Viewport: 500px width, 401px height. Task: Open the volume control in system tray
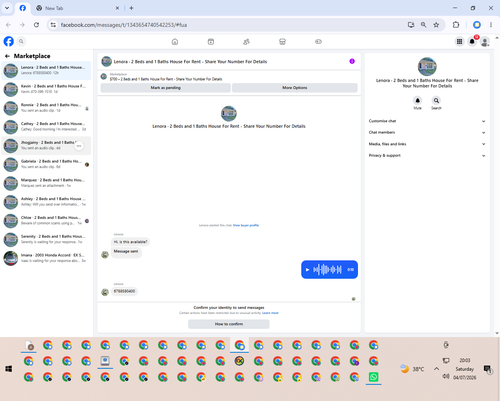pyautogui.click(x=446, y=377)
